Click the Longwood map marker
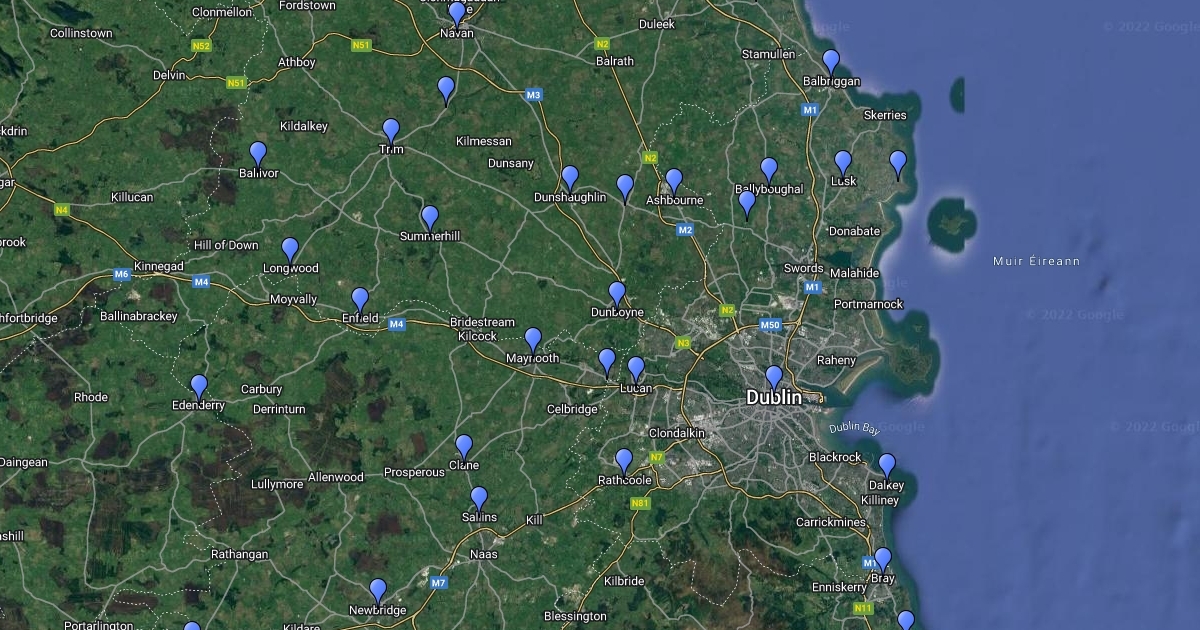The height and width of the screenshot is (630, 1200). pyautogui.click(x=290, y=251)
